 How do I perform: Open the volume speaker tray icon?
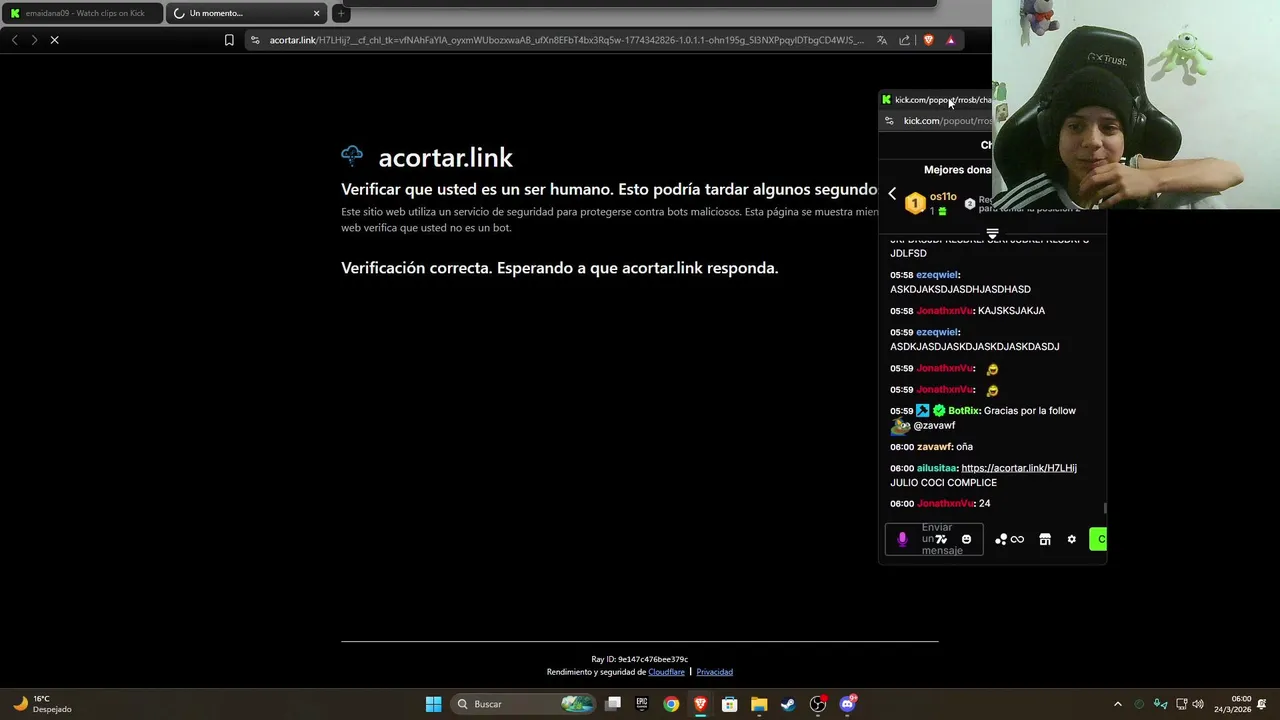(x=1198, y=704)
